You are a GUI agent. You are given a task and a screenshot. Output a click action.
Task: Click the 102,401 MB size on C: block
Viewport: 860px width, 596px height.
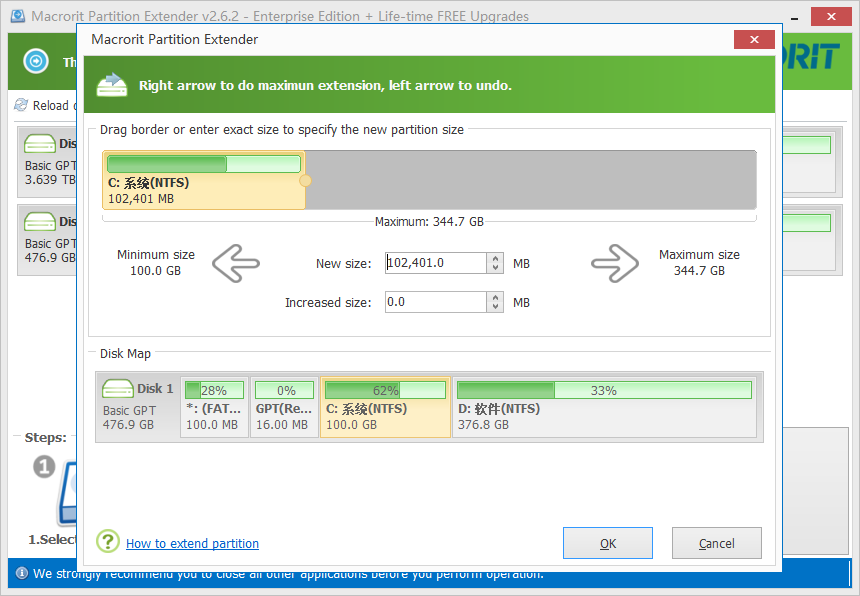141,198
